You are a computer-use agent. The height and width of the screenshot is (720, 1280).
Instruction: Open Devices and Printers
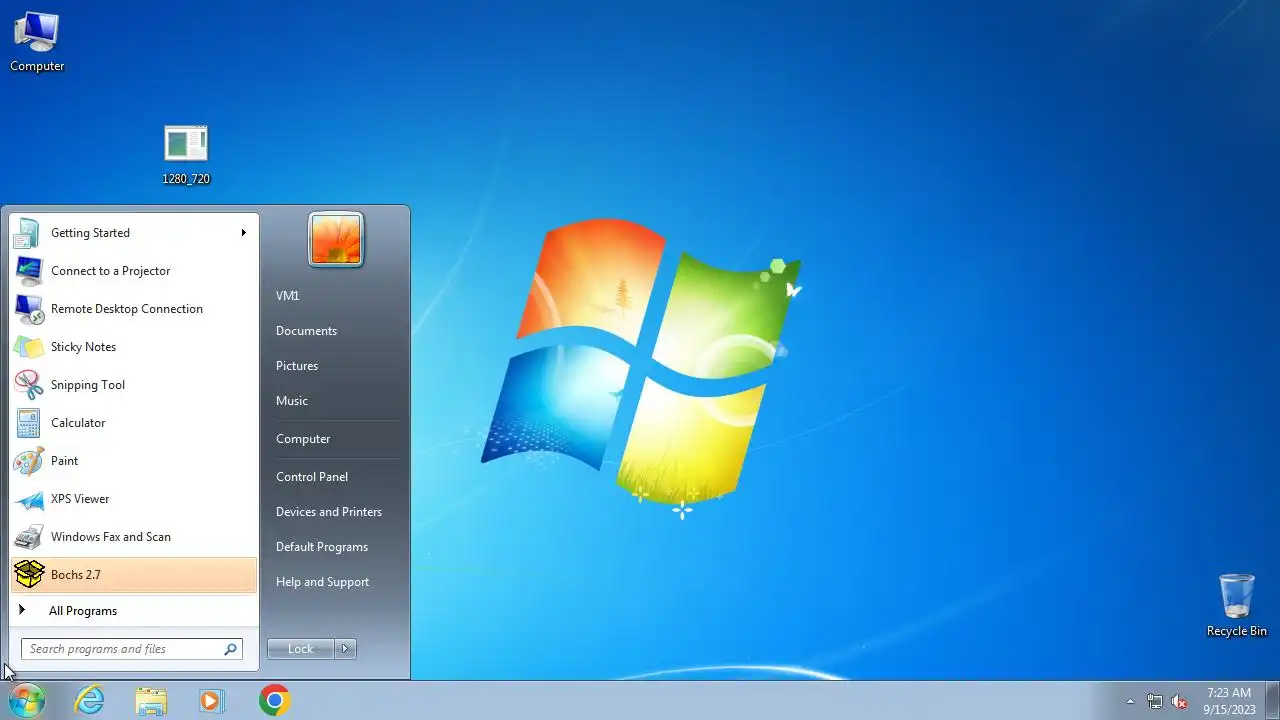tap(329, 512)
